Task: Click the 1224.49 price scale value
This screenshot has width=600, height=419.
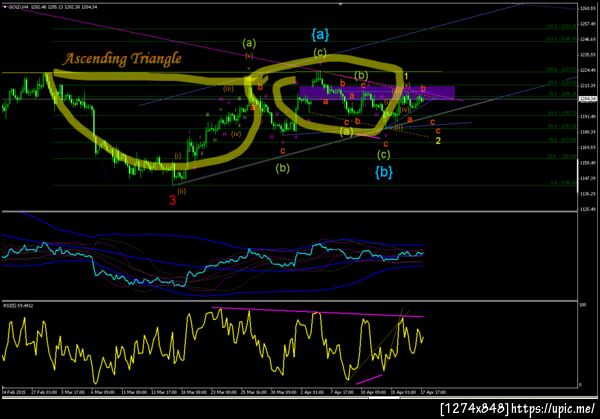Action: point(587,70)
